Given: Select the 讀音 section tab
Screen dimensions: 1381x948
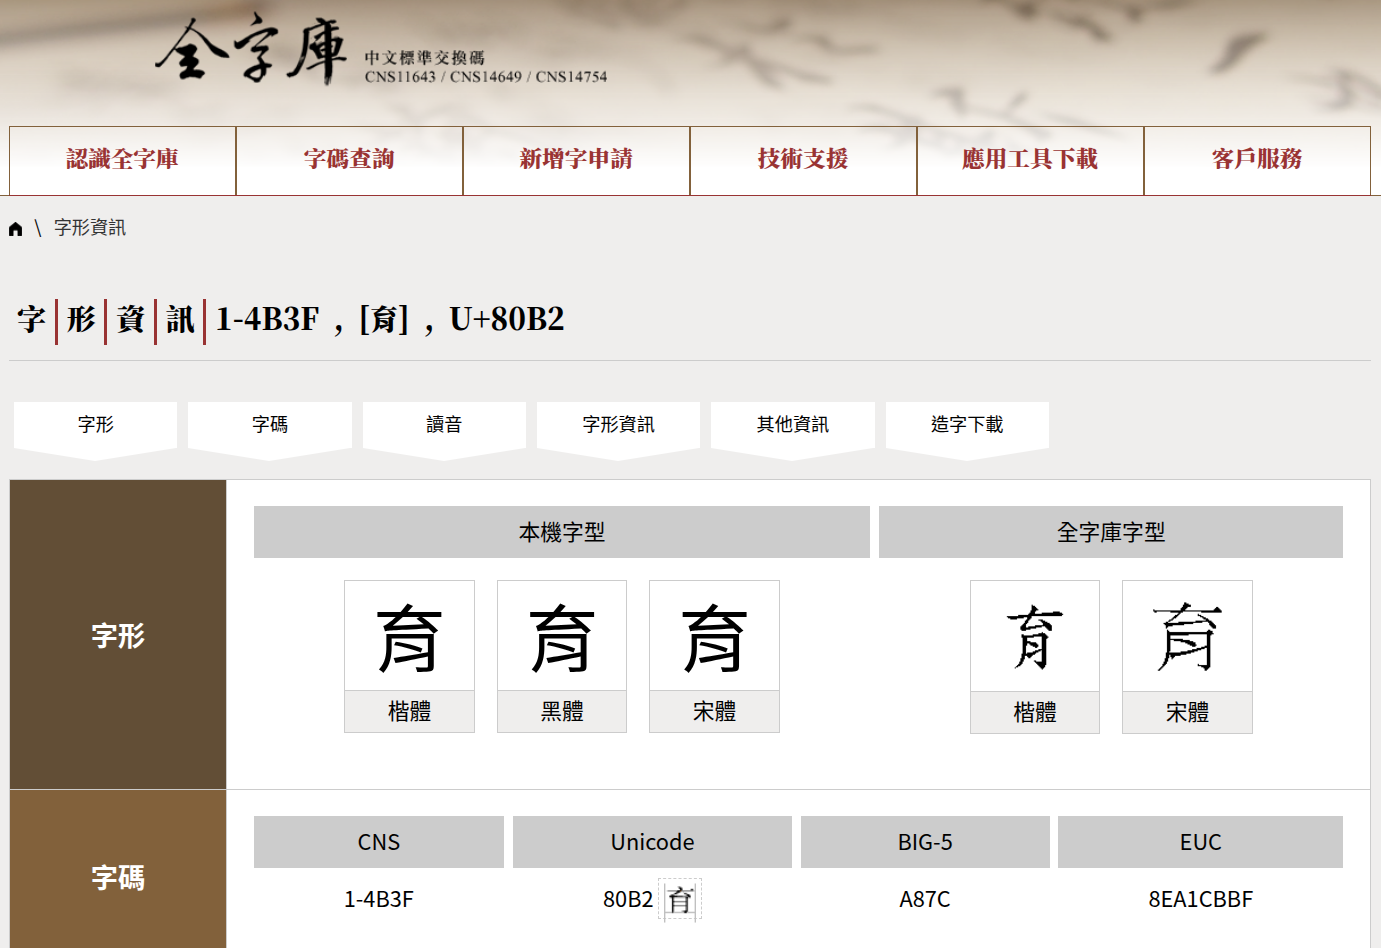Looking at the screenshot, I should (x=444, y=425).
